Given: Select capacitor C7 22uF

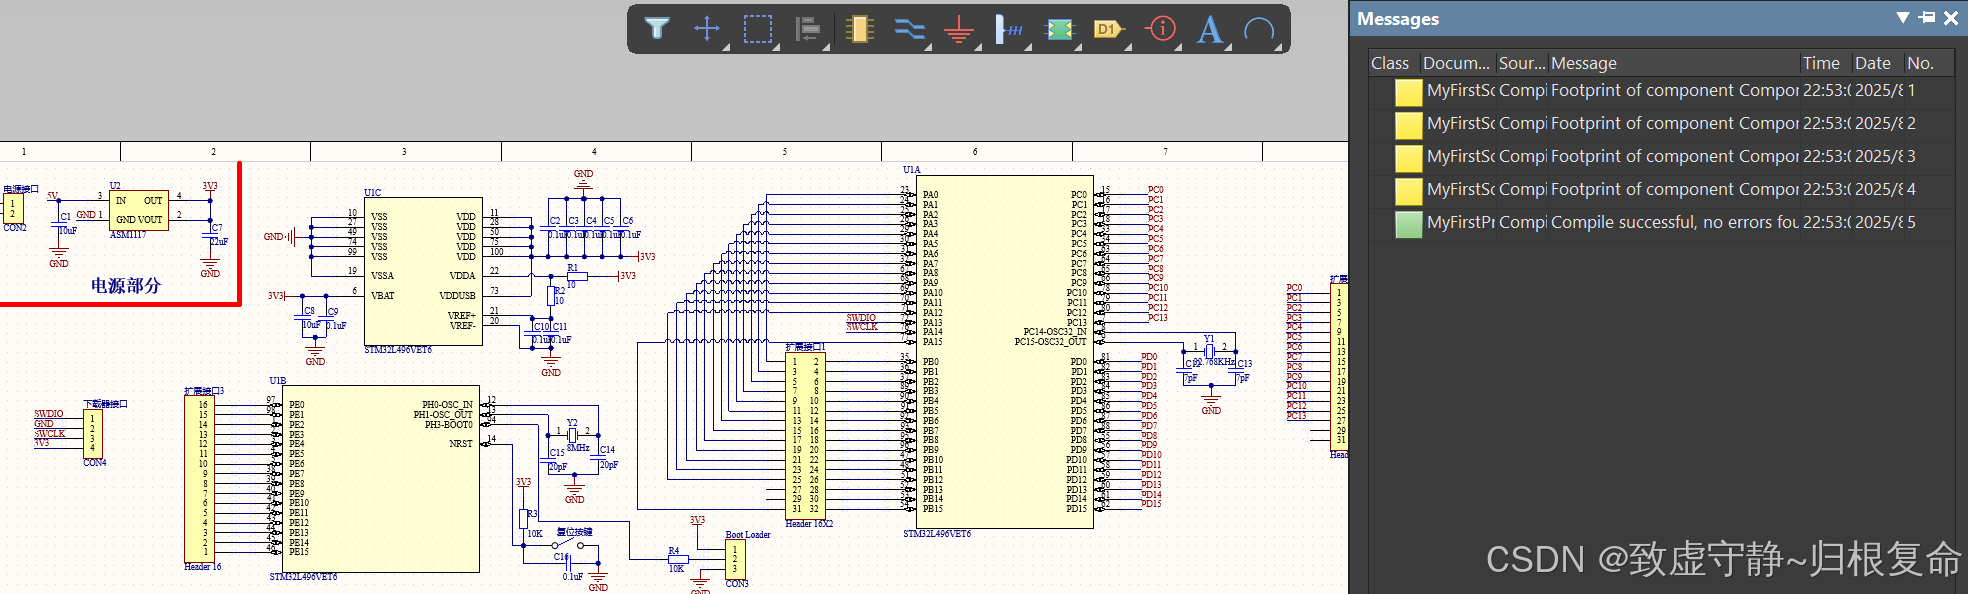Looking at the screenshot, I should click(x=211, y=235).
